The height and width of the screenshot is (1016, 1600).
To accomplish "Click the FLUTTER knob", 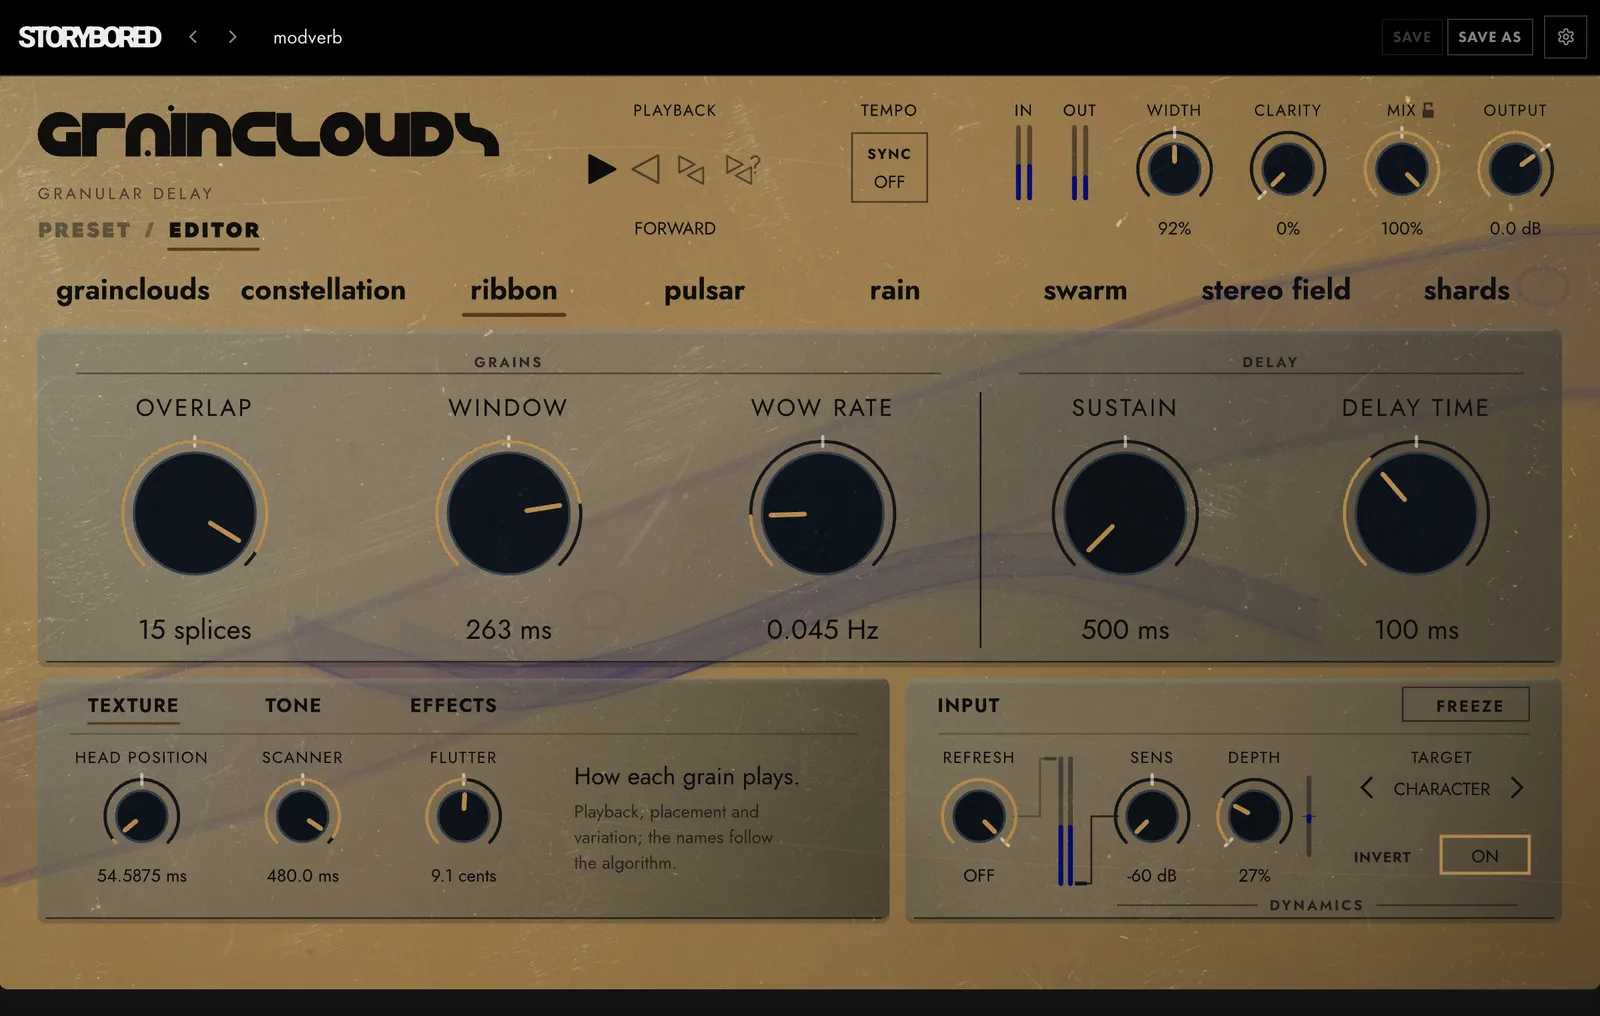I will point(464,816).
